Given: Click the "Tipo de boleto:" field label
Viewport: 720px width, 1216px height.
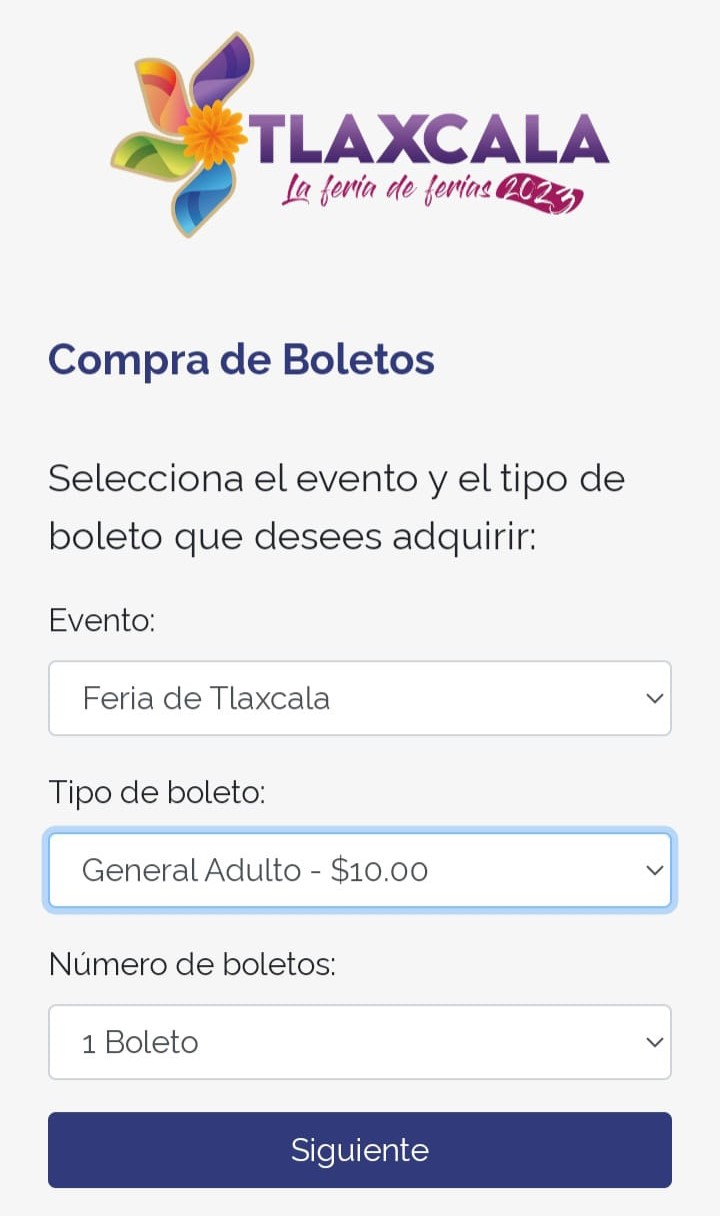Looking at the screenshot, I should (x=157, y=793).
